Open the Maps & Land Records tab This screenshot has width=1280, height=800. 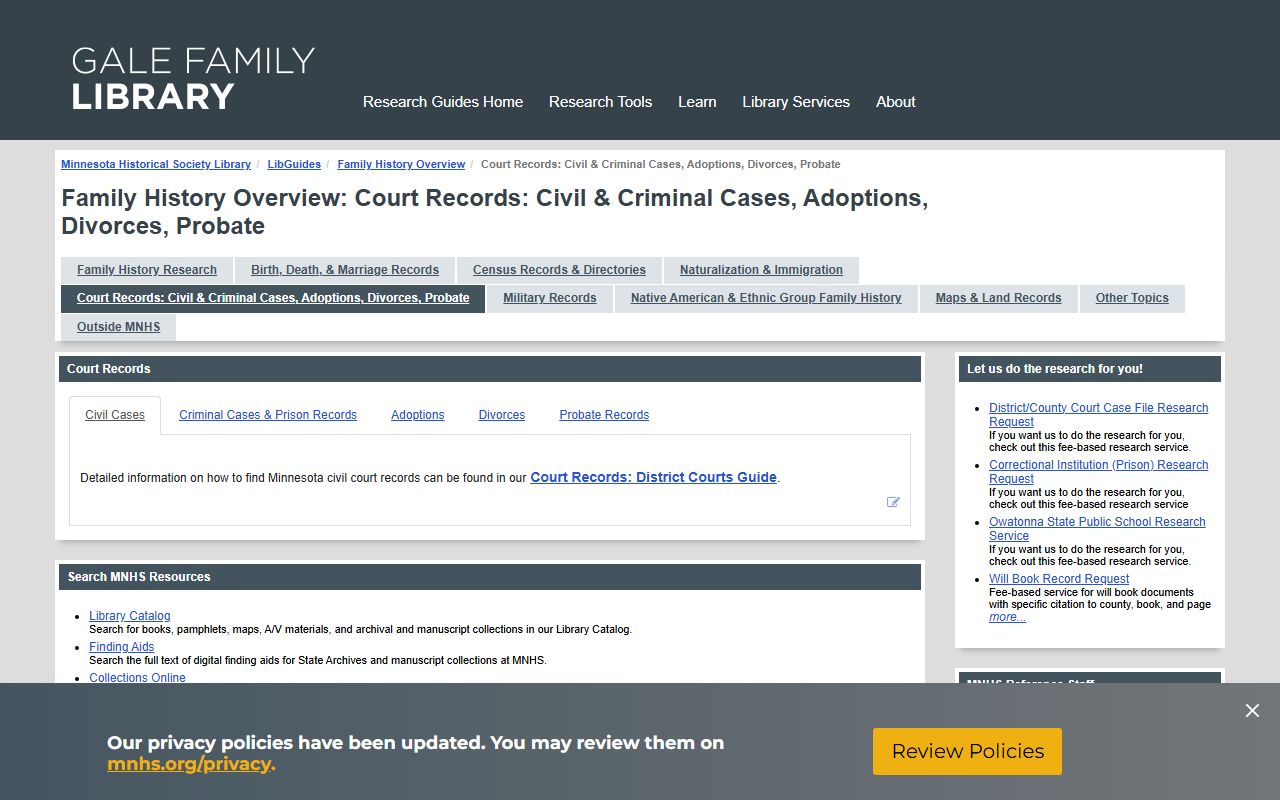[x=998, y=298]
